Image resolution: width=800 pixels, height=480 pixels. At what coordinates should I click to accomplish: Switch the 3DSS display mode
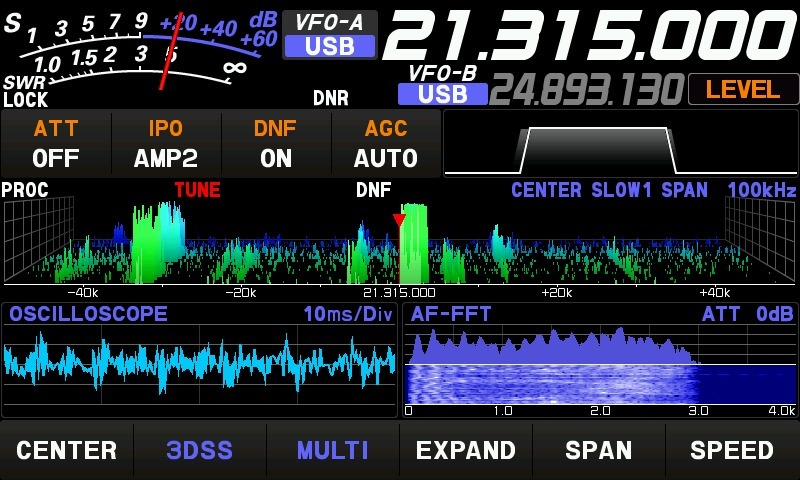click(199, 450)
